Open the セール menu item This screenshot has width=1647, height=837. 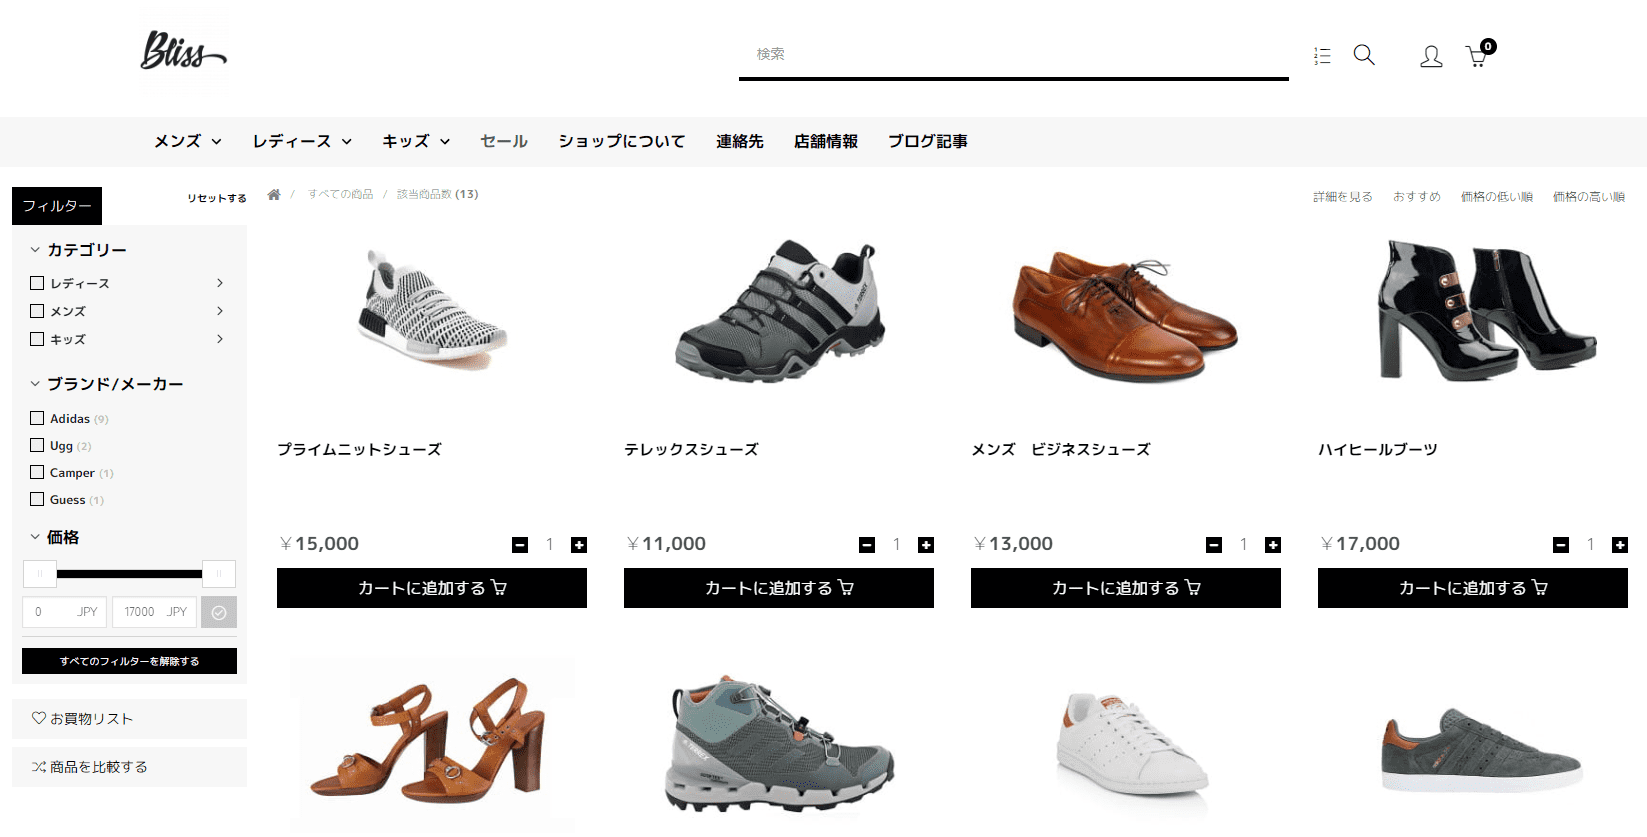[504, 141]
